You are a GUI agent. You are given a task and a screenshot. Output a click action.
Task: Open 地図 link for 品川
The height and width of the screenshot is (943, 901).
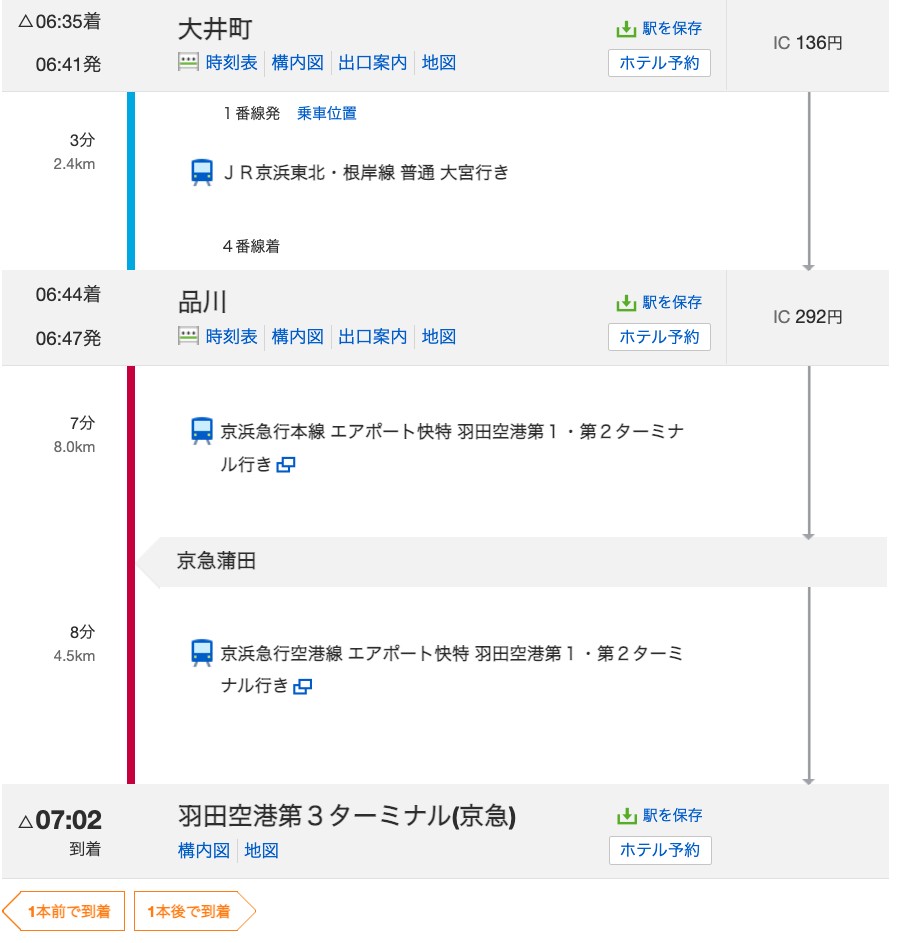coord(438,336)
